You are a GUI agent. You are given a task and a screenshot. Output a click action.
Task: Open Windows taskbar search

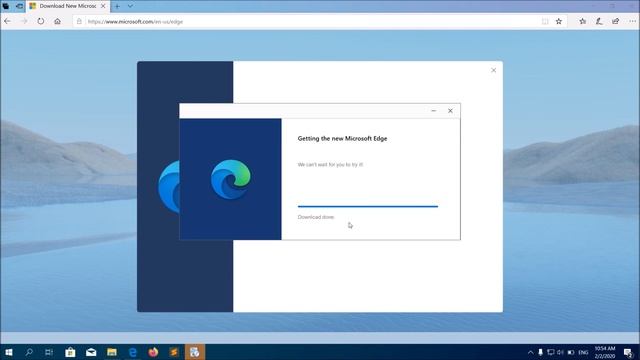click(x=29, y=352)
